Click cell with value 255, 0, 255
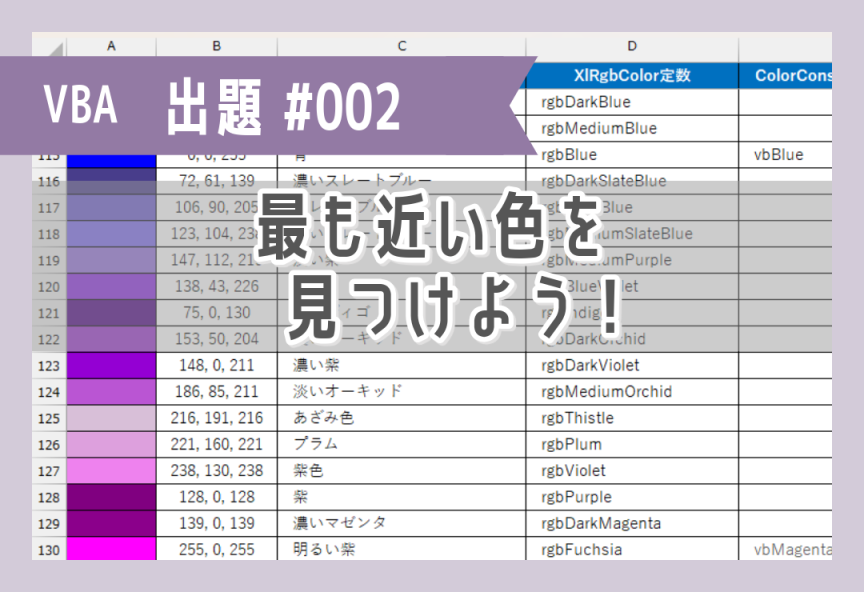 click(217, 549)
